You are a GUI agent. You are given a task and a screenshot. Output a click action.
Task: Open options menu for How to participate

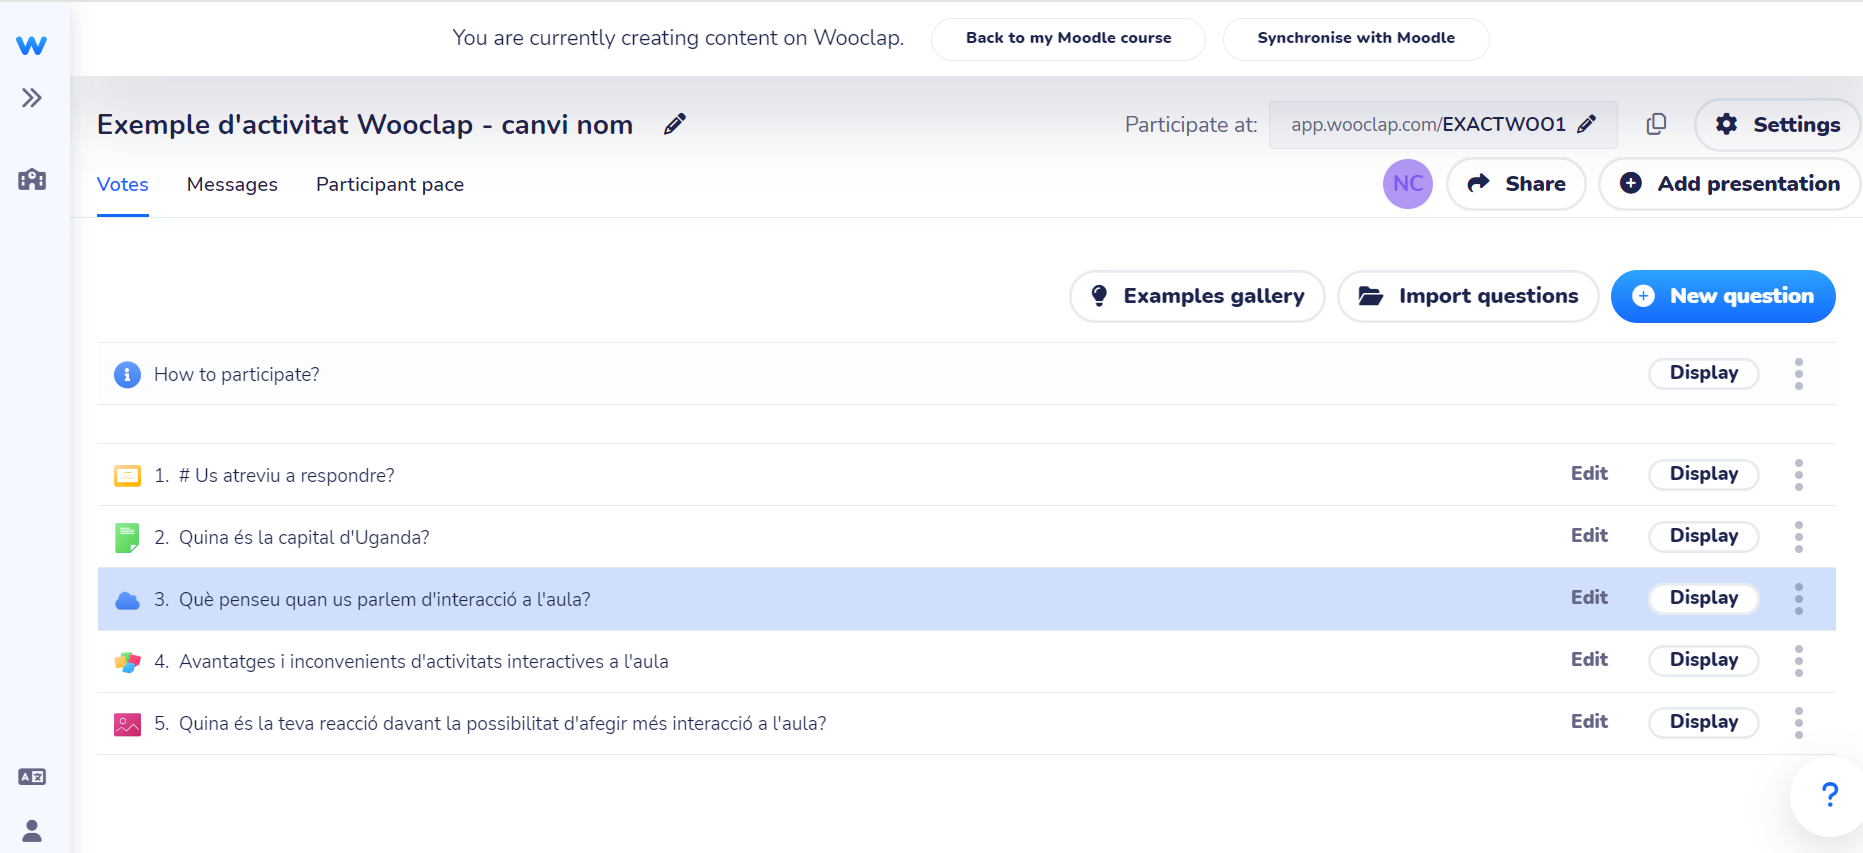1798,374
